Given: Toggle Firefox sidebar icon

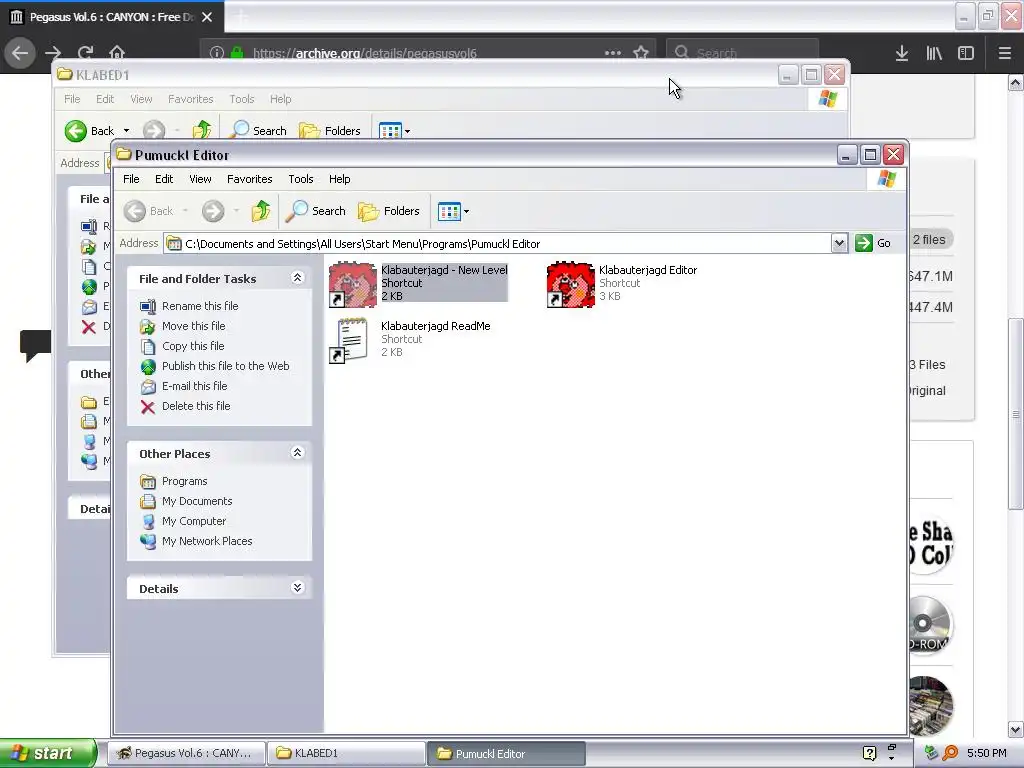Looking at the screenshot, I should pyautogui.click(x=966, y=53).
